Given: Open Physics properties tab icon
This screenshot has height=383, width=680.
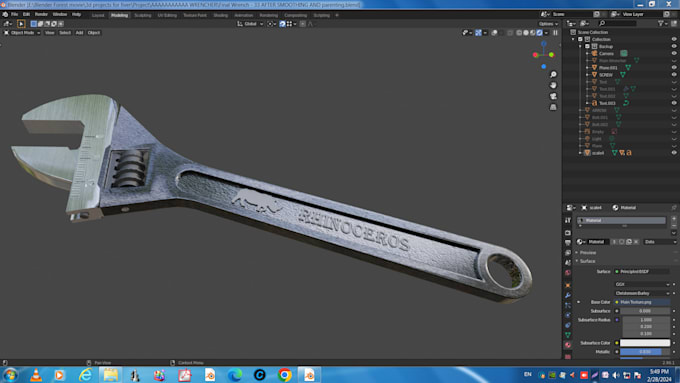Looking at the screenshot, I should [568, 315].
